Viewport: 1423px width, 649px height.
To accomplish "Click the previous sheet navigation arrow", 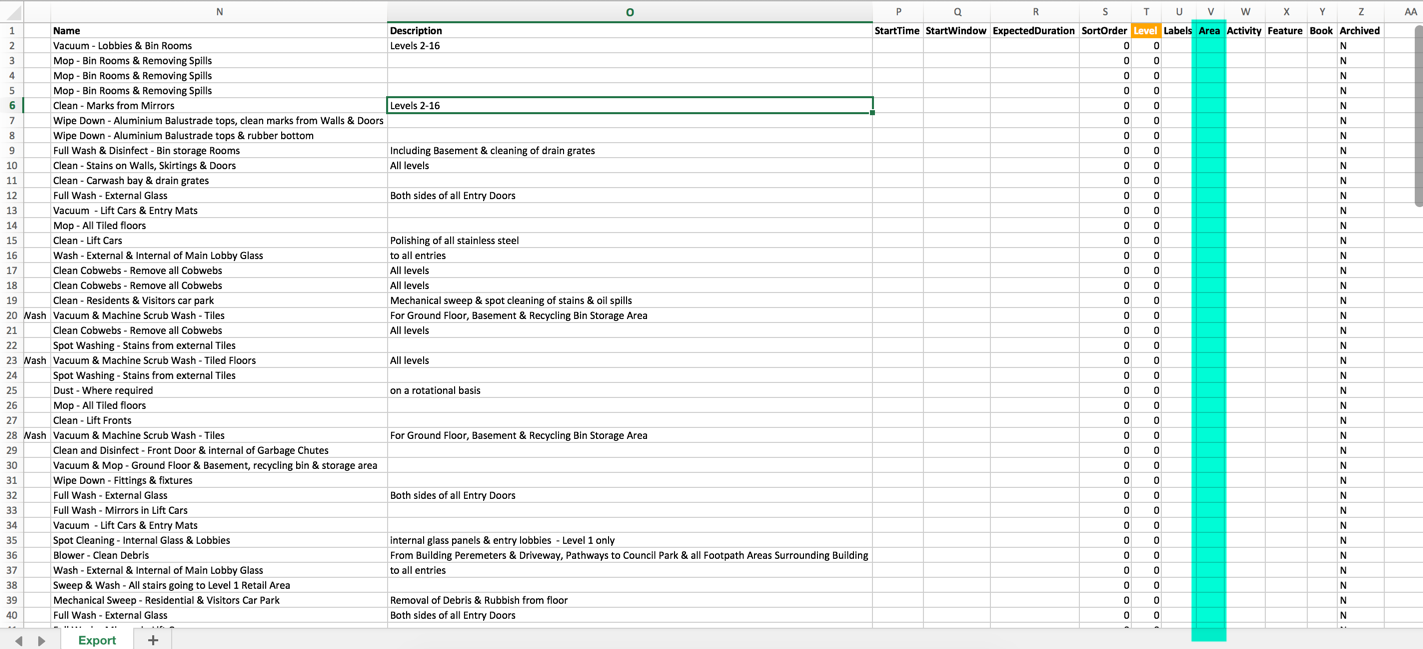I will (x=18, y=640).
